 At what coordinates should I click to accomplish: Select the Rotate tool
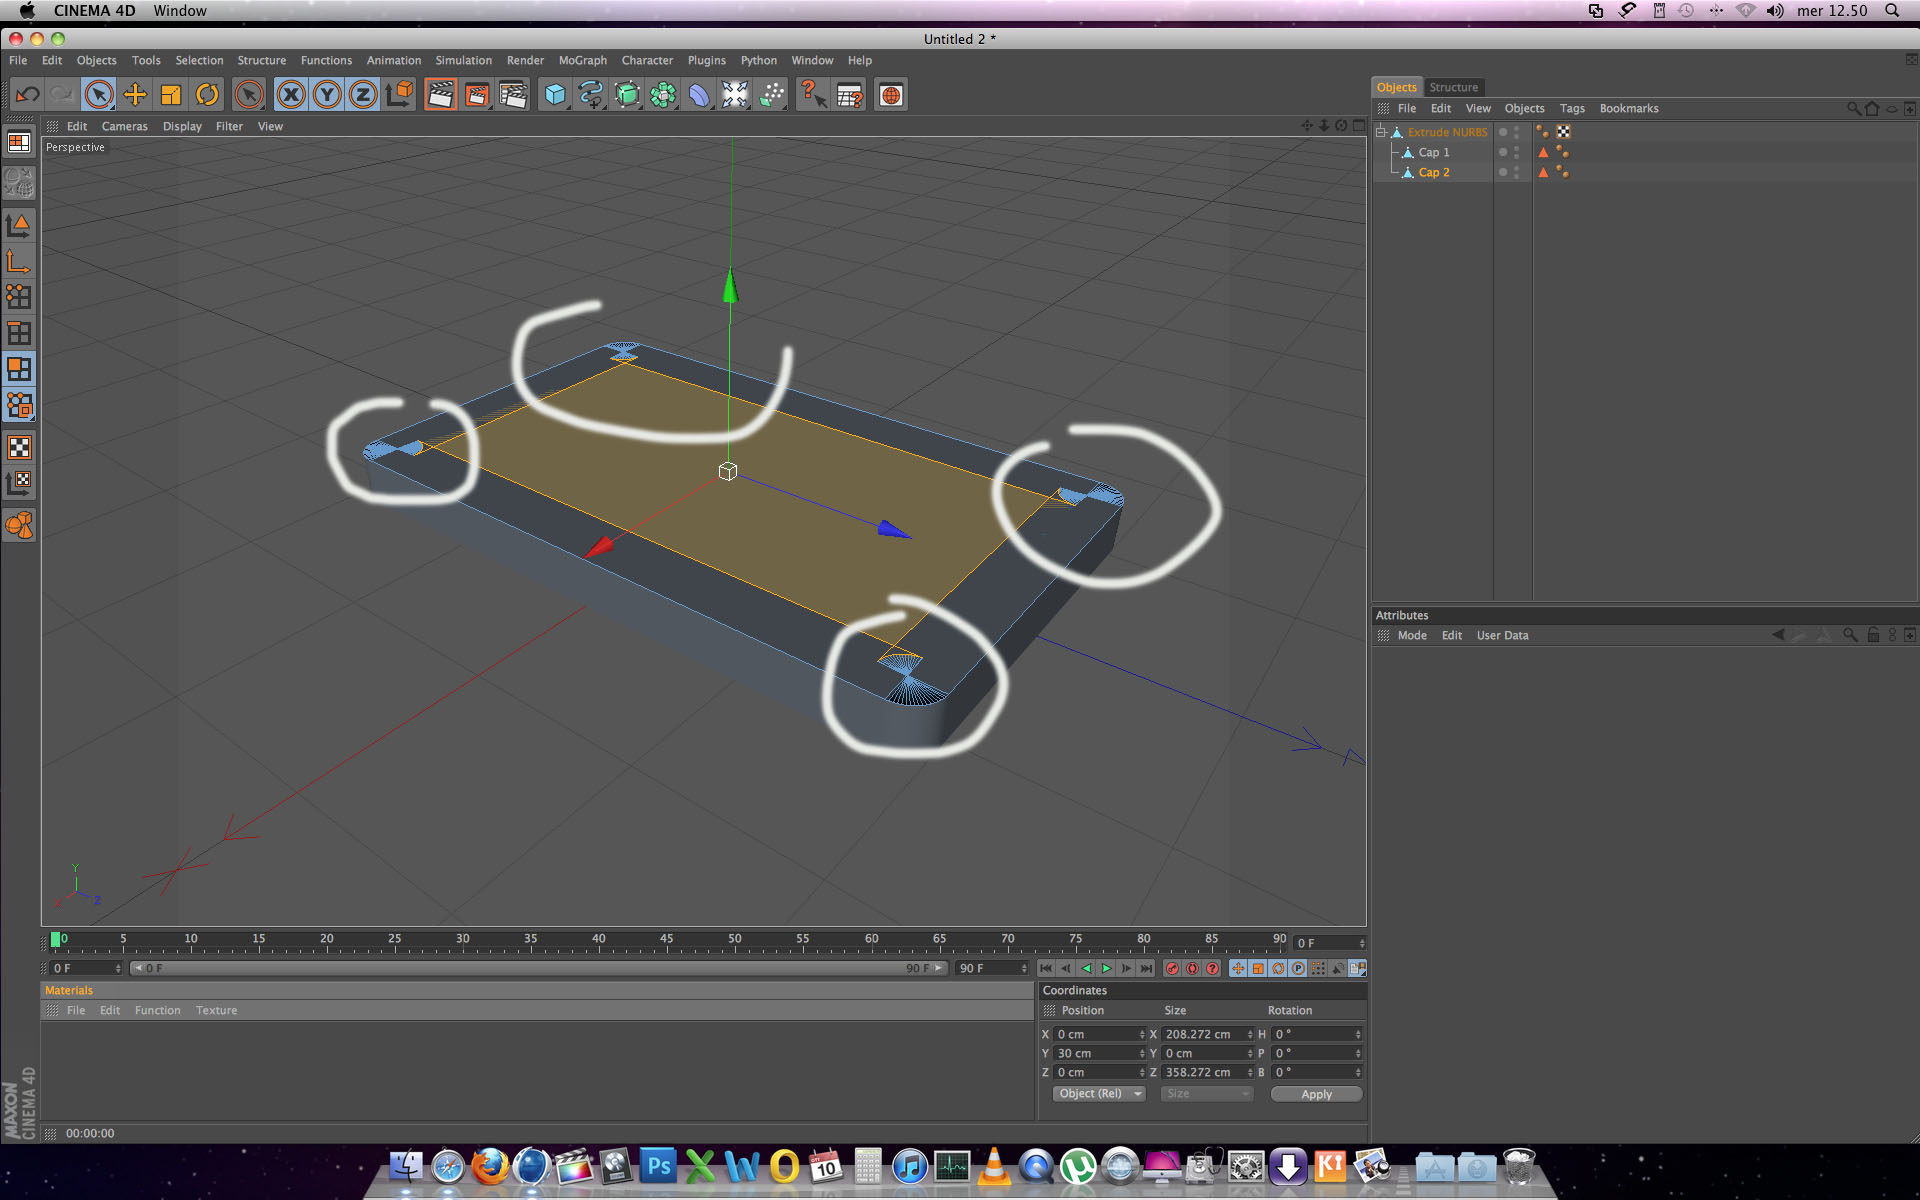tap(207, 95)
